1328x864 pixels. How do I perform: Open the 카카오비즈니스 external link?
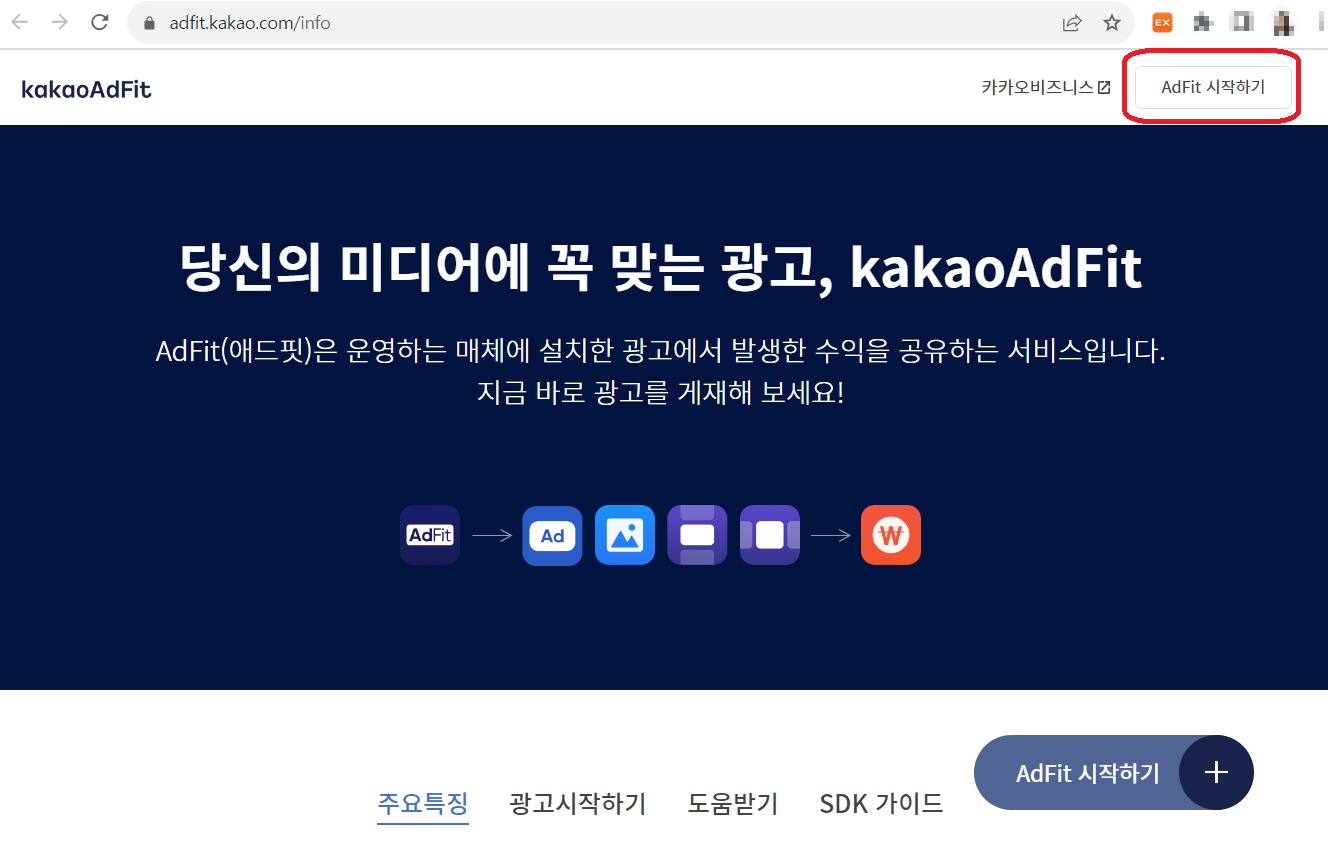[x=1046, y=87]
